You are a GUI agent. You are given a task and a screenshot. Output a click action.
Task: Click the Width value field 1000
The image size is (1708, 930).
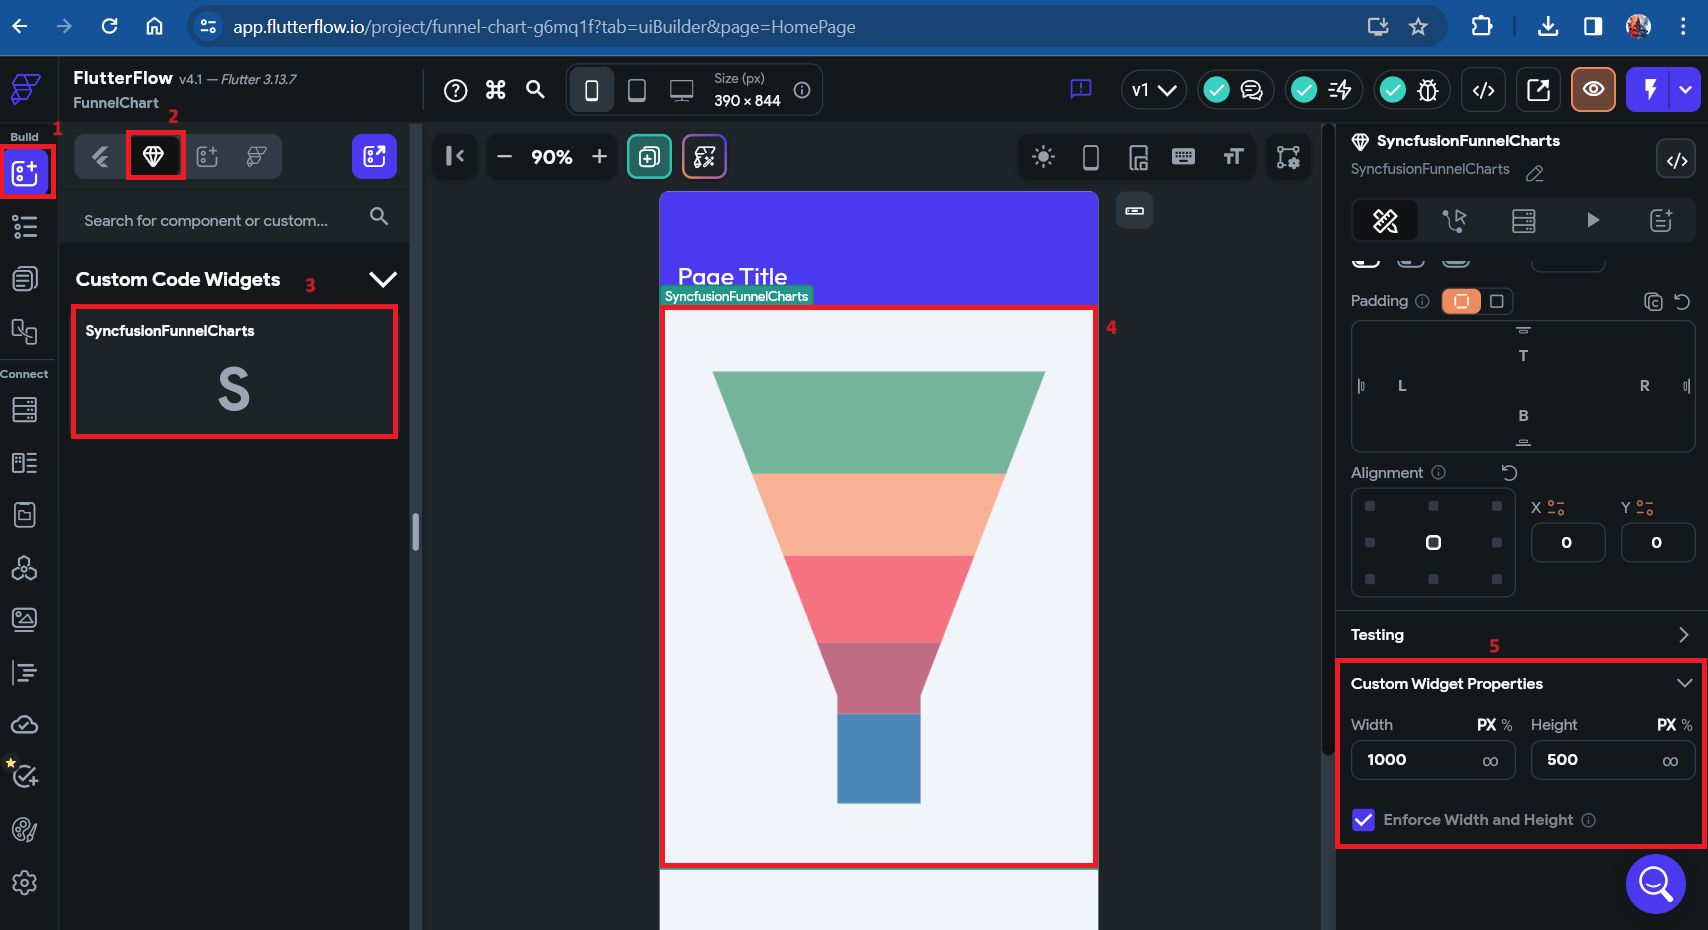tap(1433, 760)
